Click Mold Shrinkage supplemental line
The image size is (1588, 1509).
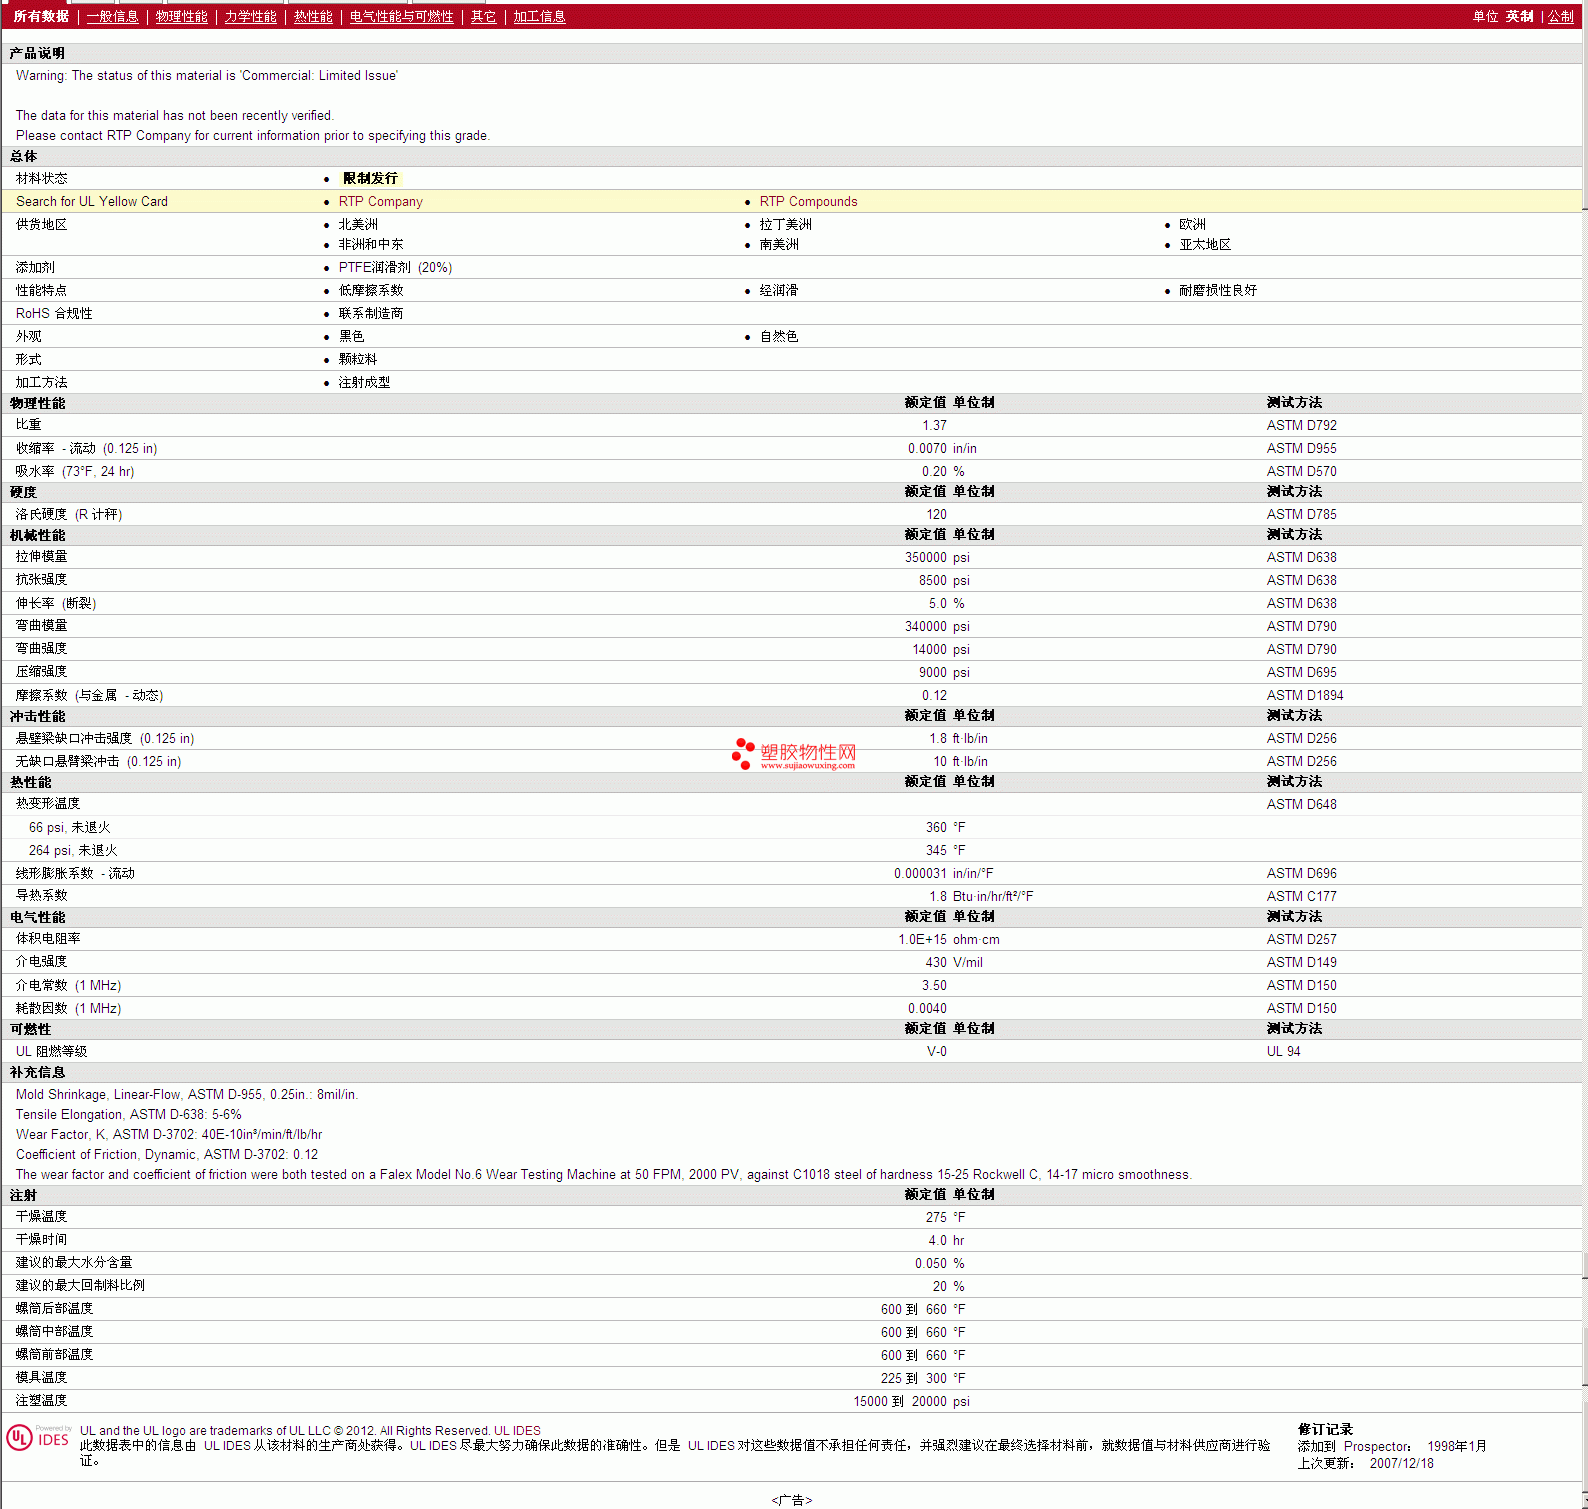coord(187,1095)
